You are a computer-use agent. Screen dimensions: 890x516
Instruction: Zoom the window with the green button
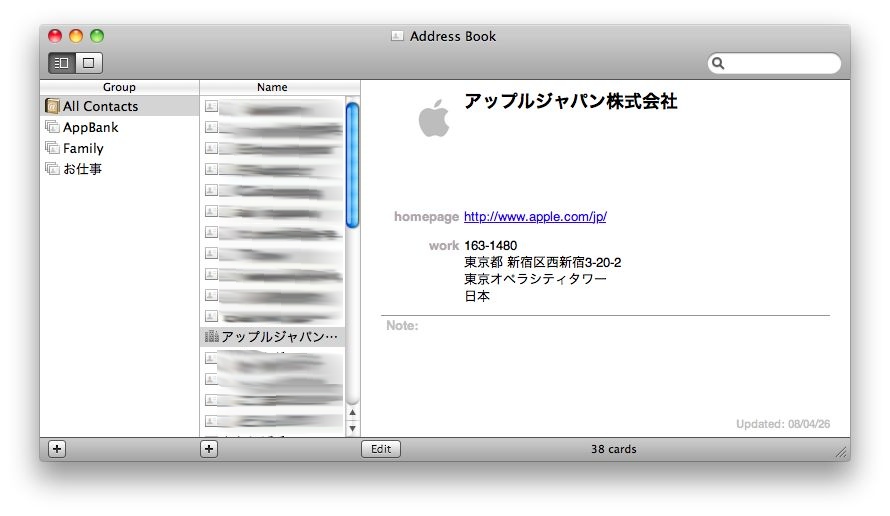pos(97,36)
